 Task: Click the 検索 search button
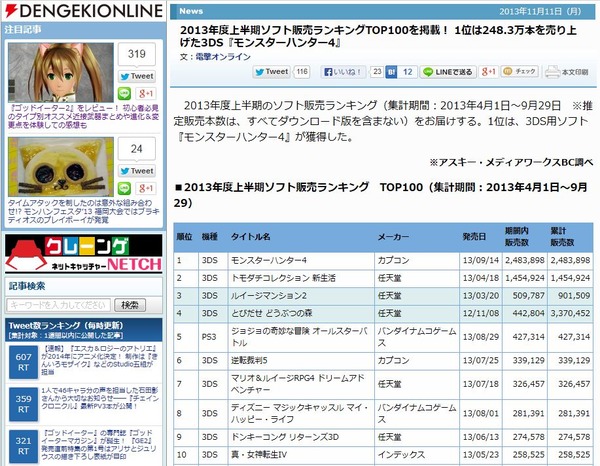tap(130, 305)
